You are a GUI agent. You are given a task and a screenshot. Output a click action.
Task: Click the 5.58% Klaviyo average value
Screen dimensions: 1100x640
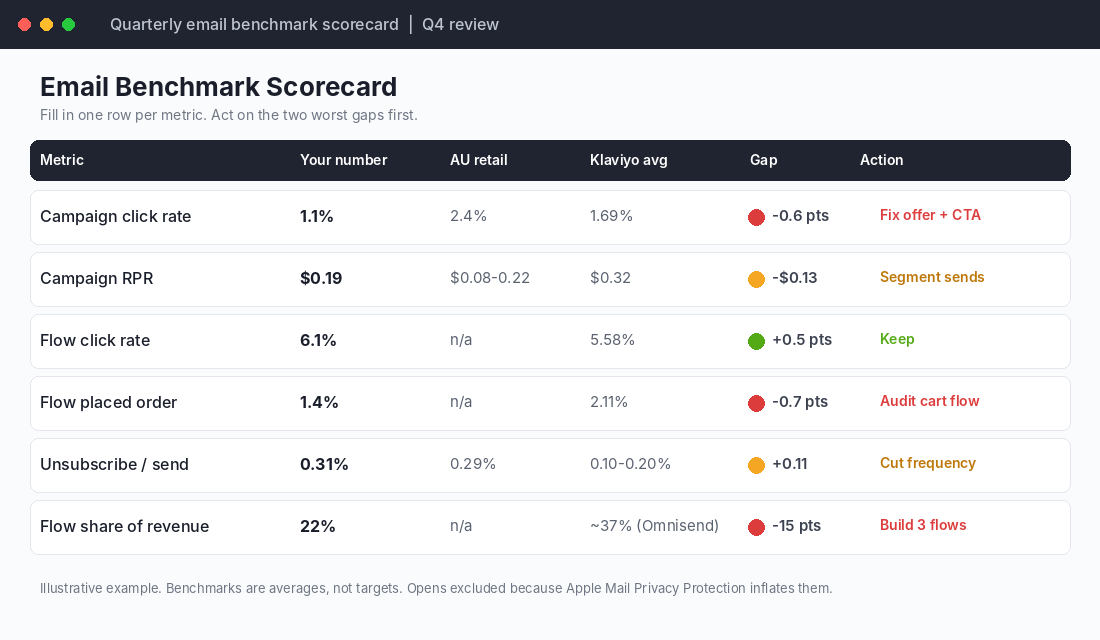coord(612,340)
